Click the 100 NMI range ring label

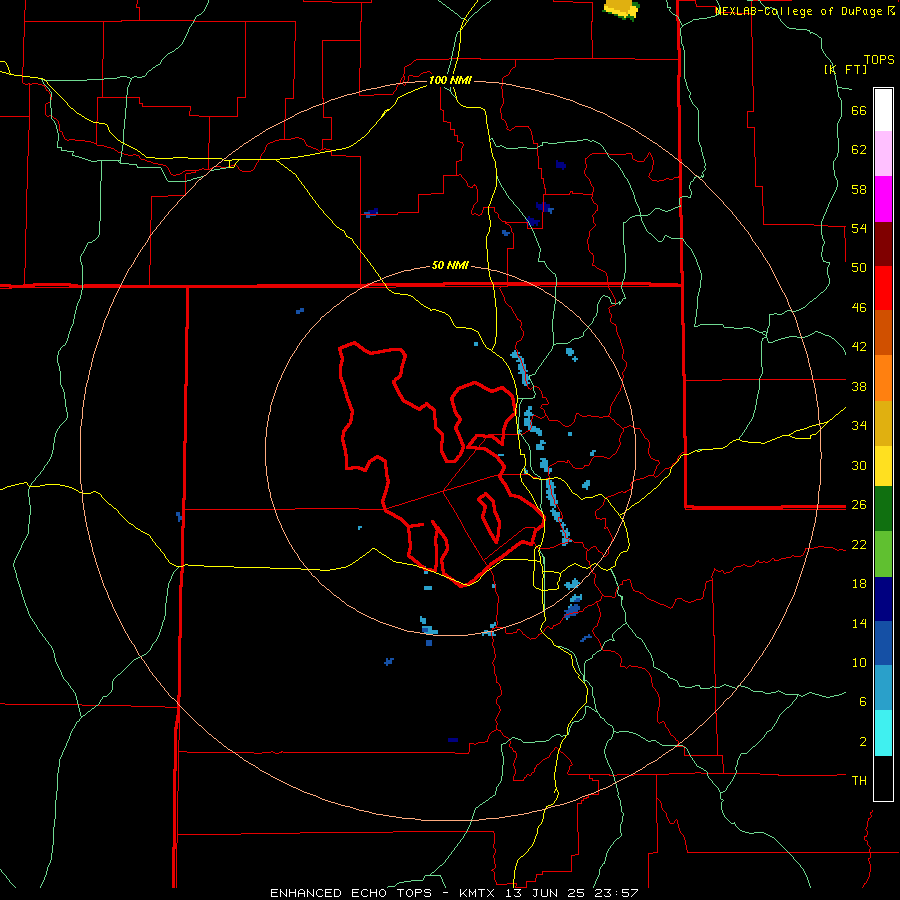(450, 80)
